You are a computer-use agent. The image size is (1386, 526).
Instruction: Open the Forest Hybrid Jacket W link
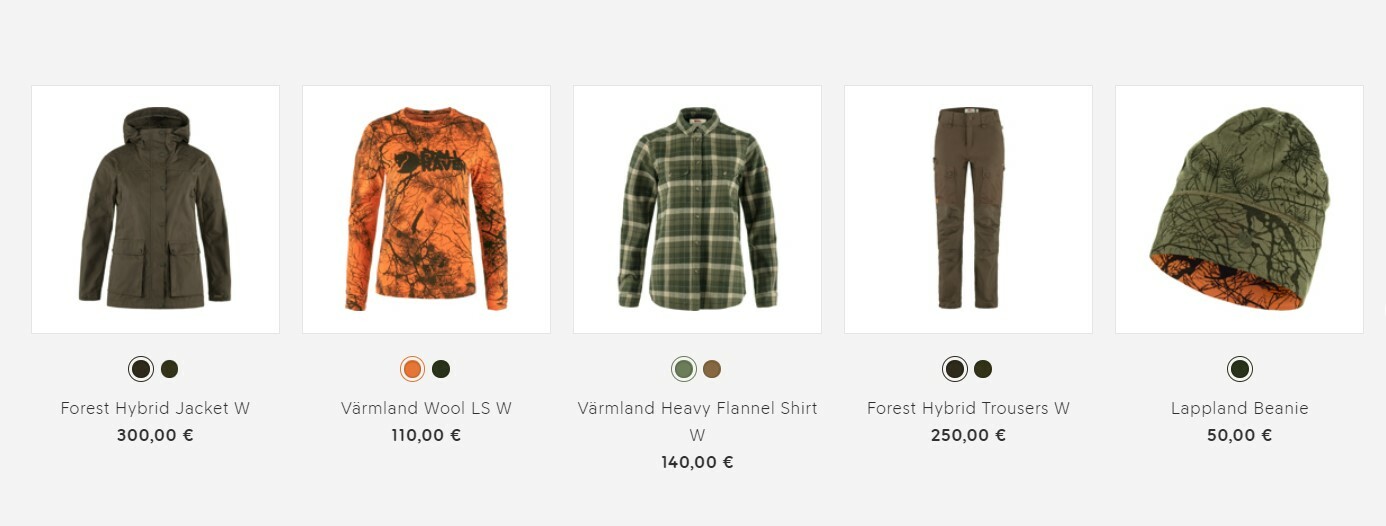pos(155,408)
